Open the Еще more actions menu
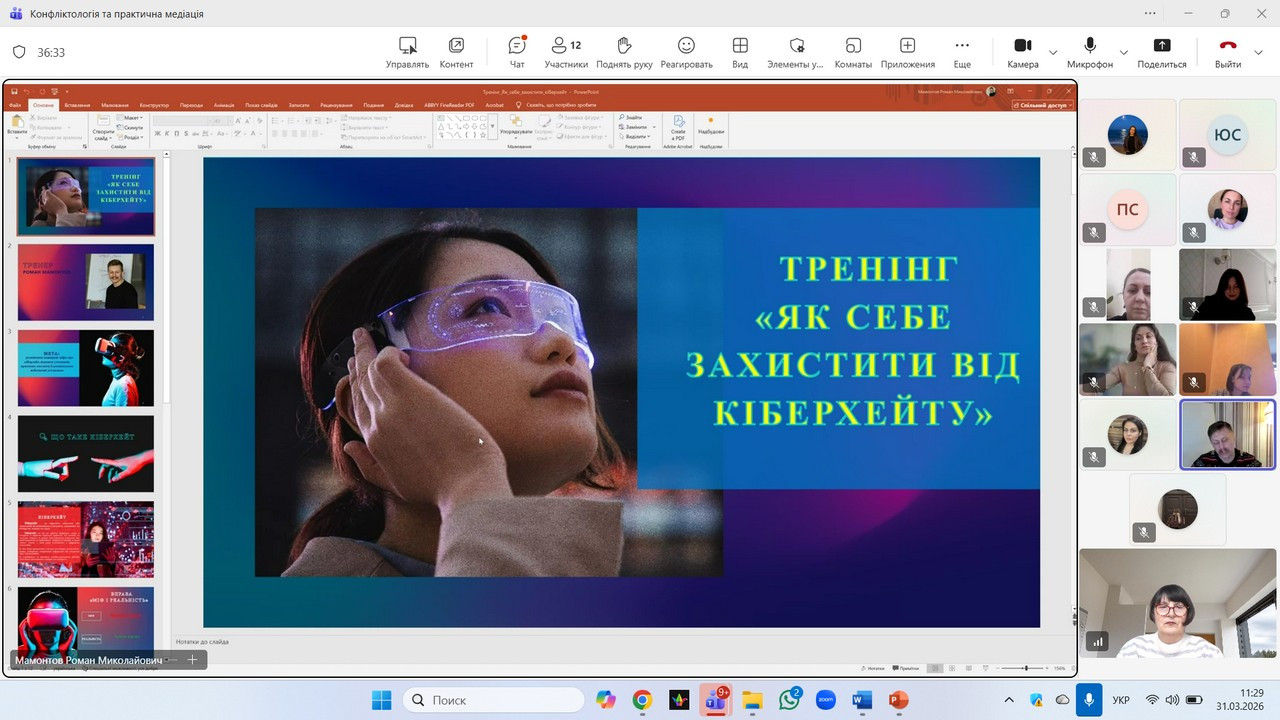Image resolution: width=1280 pixels, height=720 pixels. point(962,52)
